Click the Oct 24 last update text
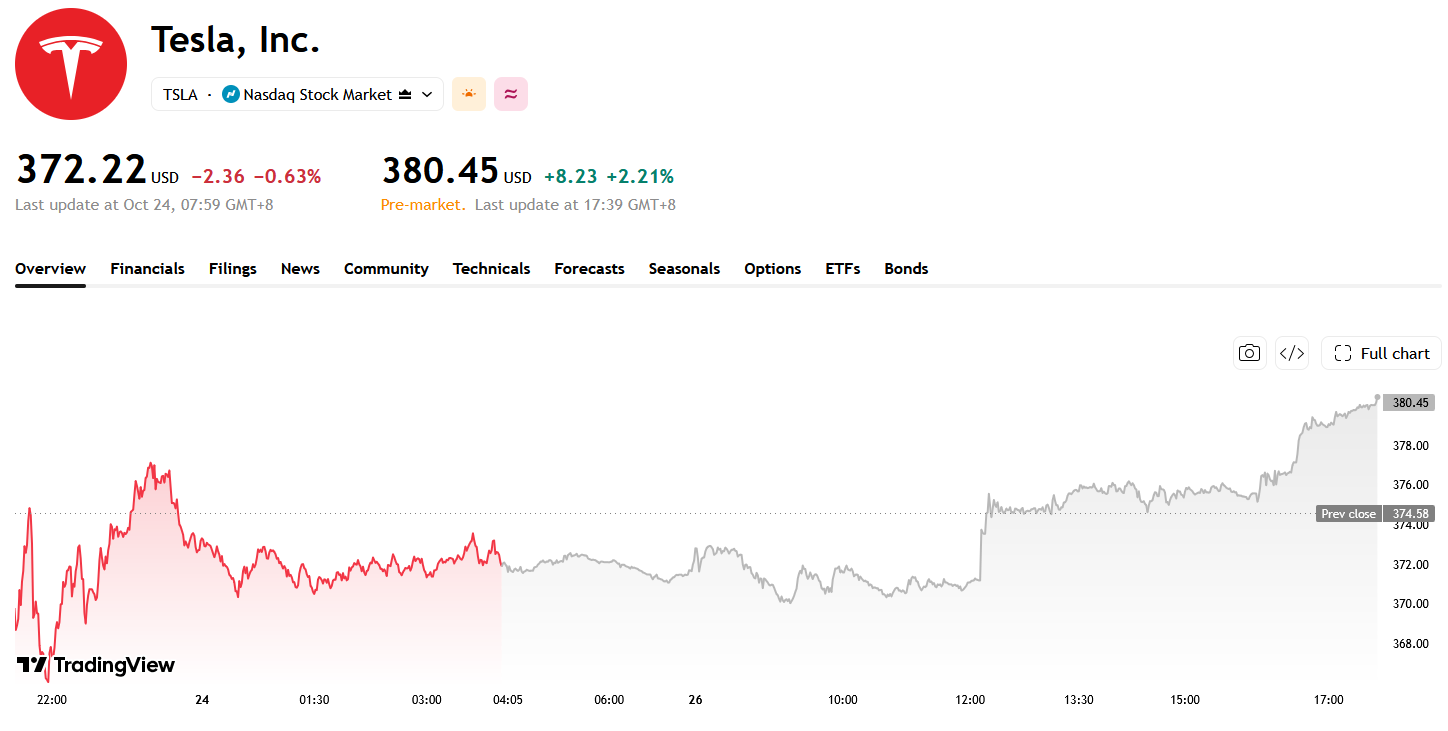This screenshot has width=1448, height=731. click(144, 205)
